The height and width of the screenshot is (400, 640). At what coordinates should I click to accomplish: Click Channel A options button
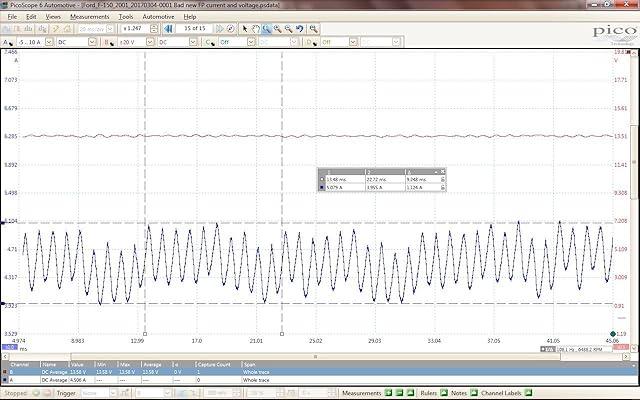[x=9, y=43]
